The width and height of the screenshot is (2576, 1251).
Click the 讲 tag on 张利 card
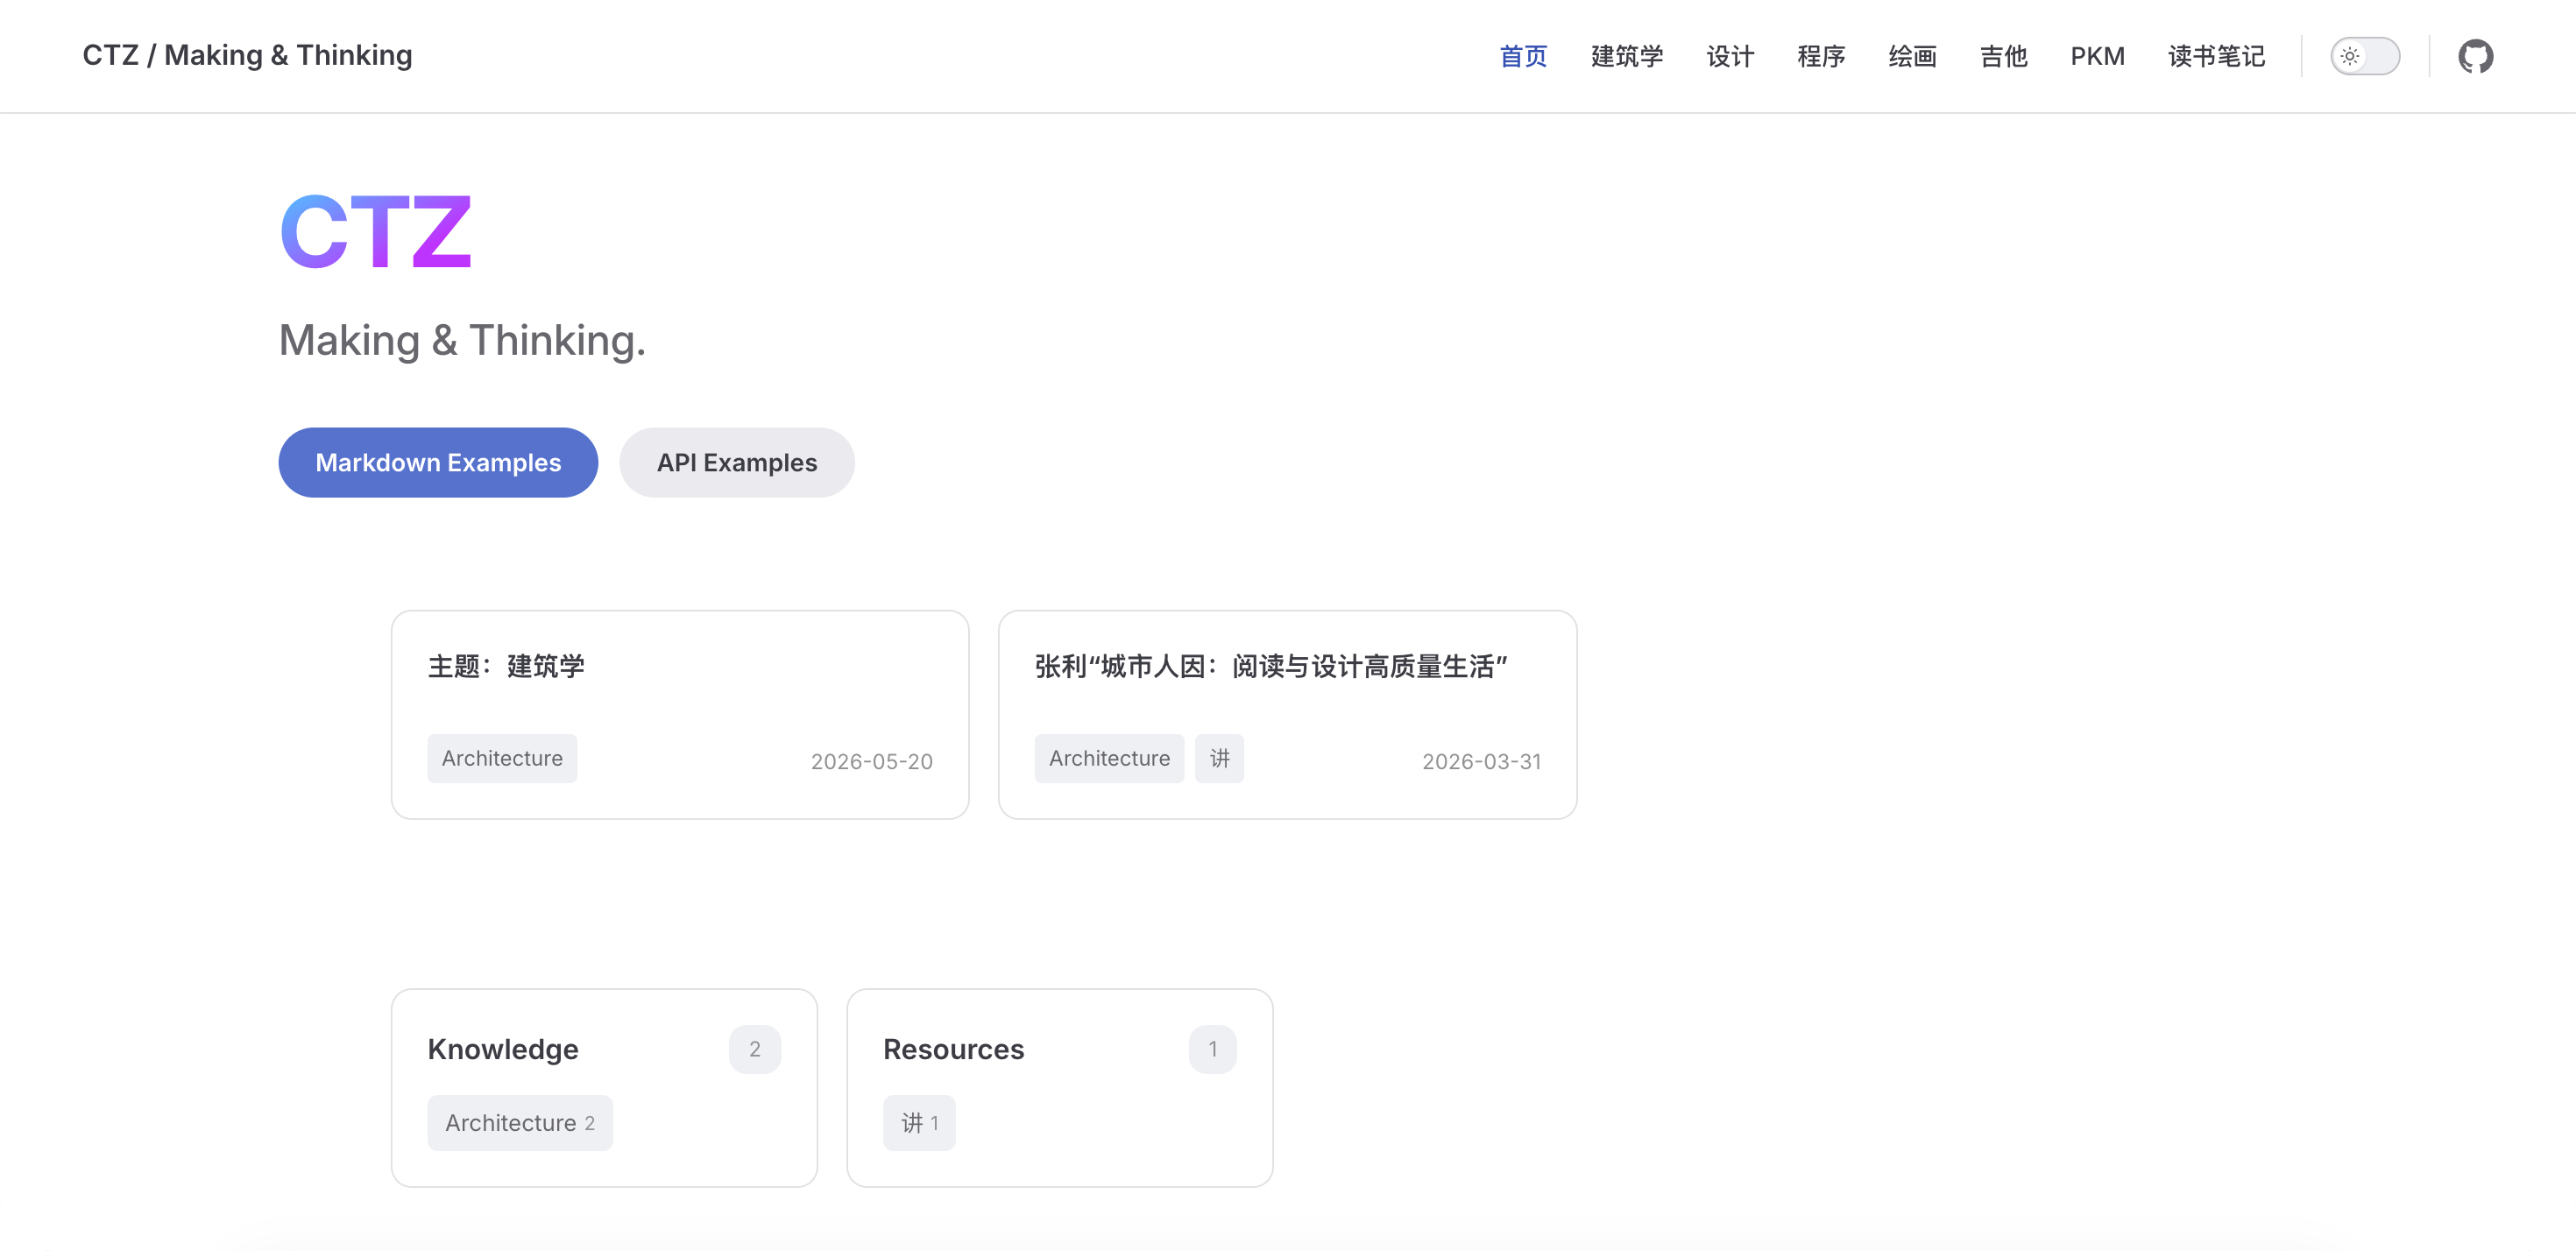pos(1219,758)
